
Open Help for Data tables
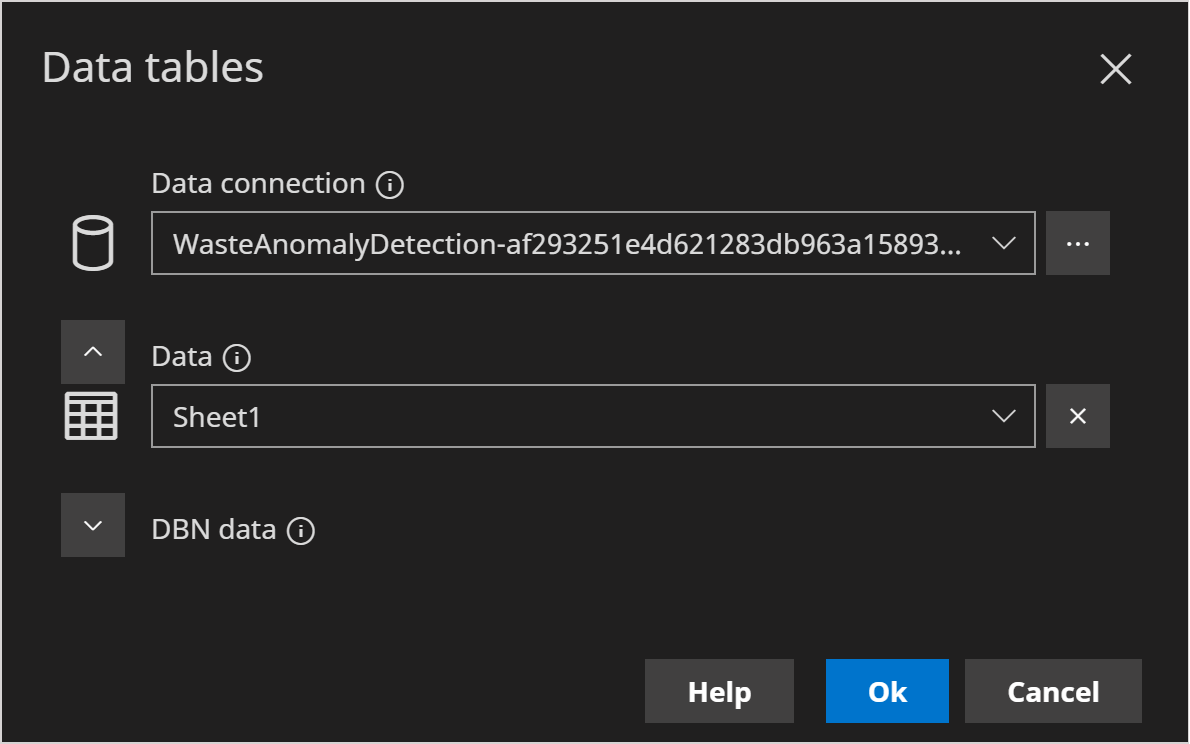click(719, 691)
